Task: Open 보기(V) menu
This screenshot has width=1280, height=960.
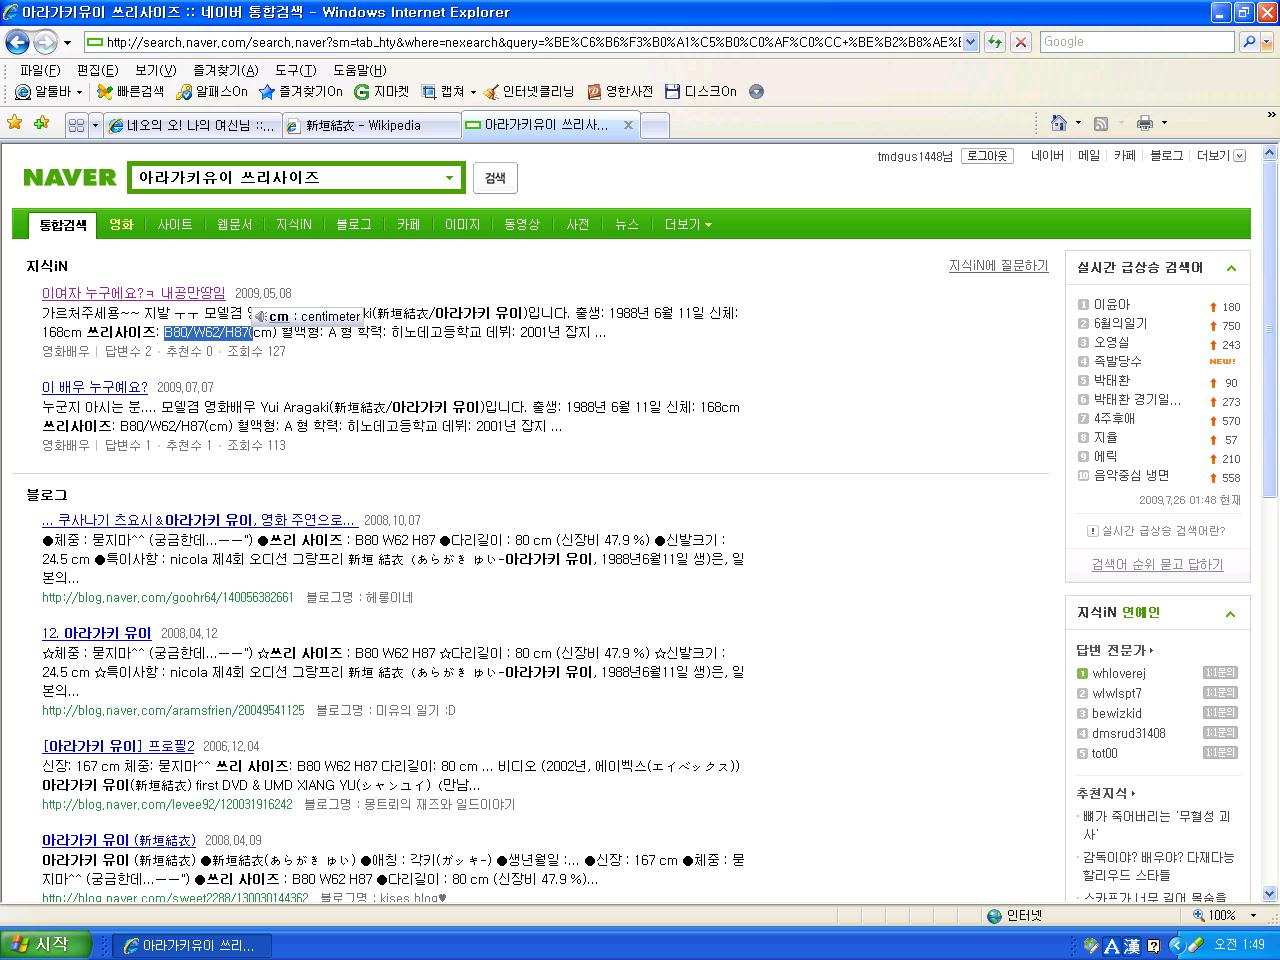Action: pyautogui.click(x=155, y=70)
